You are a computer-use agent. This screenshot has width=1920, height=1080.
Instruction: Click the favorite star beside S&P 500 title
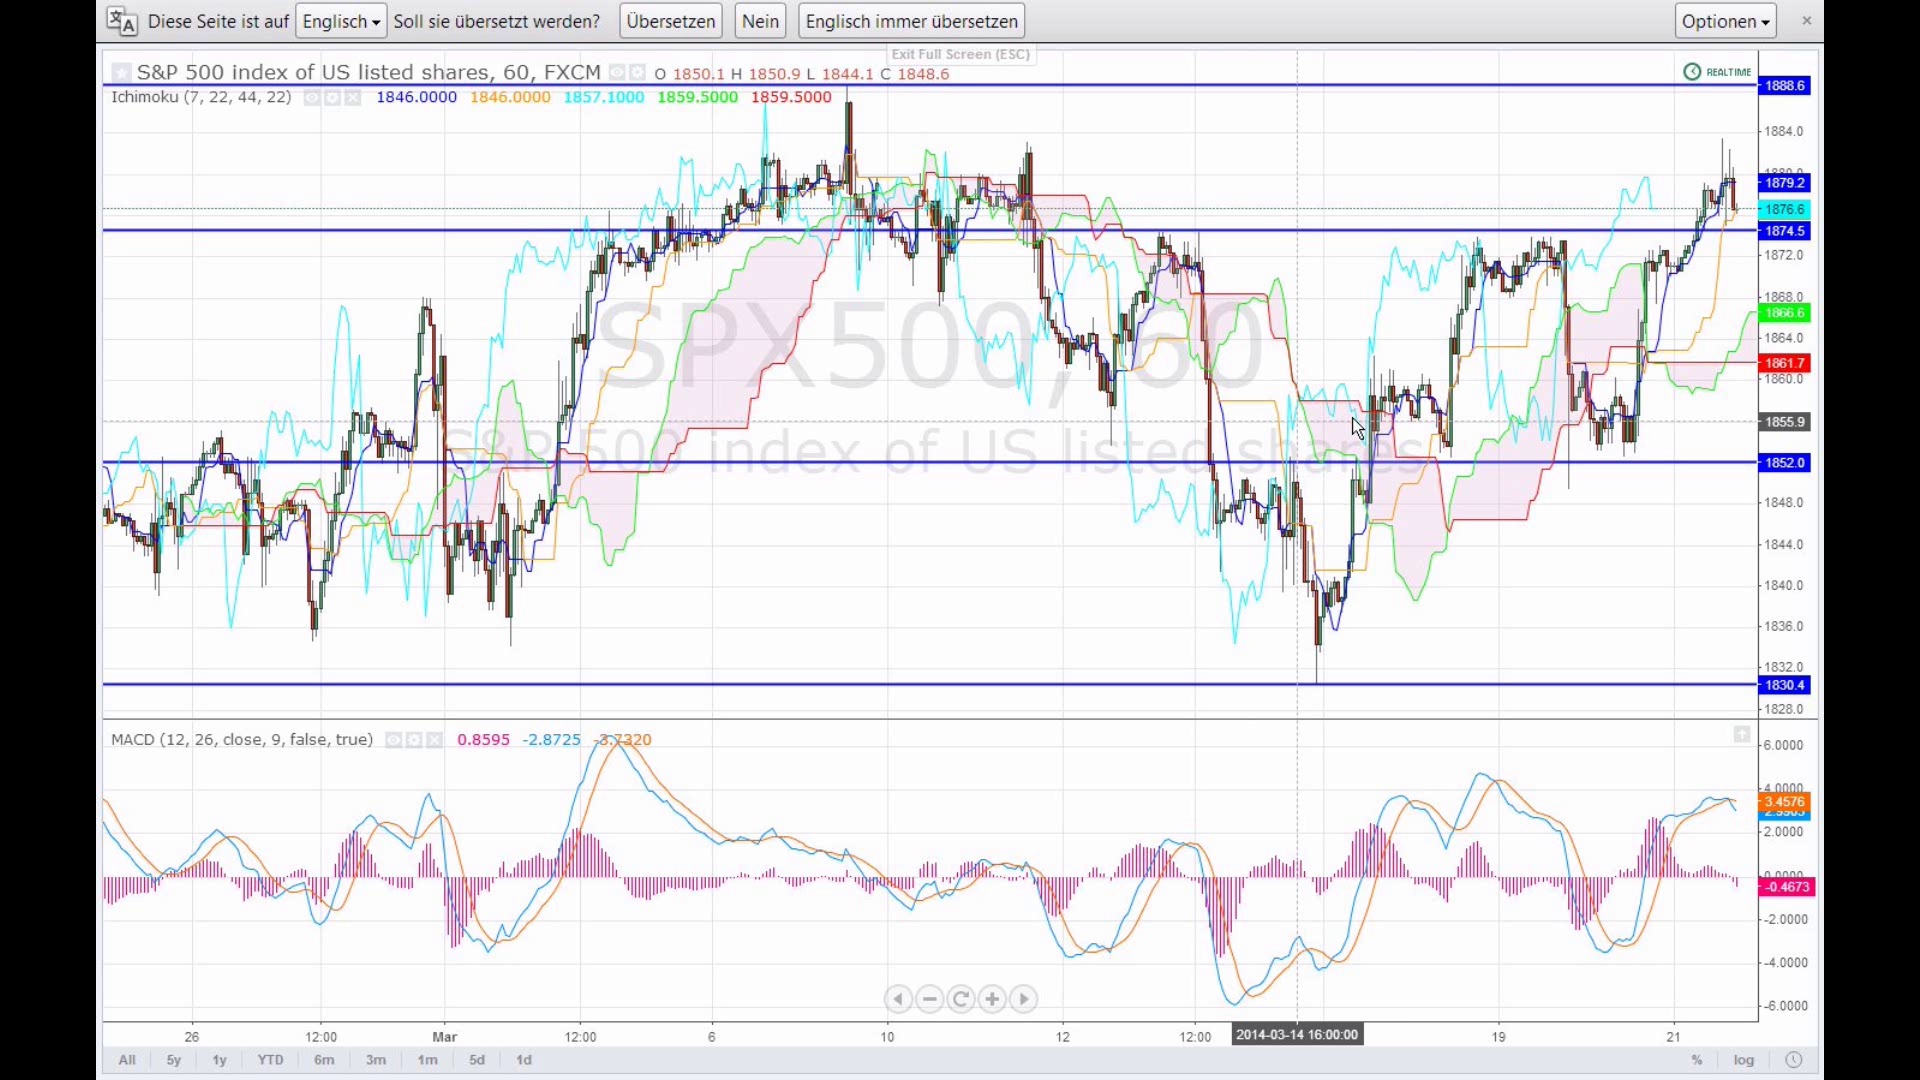[121, 72]
